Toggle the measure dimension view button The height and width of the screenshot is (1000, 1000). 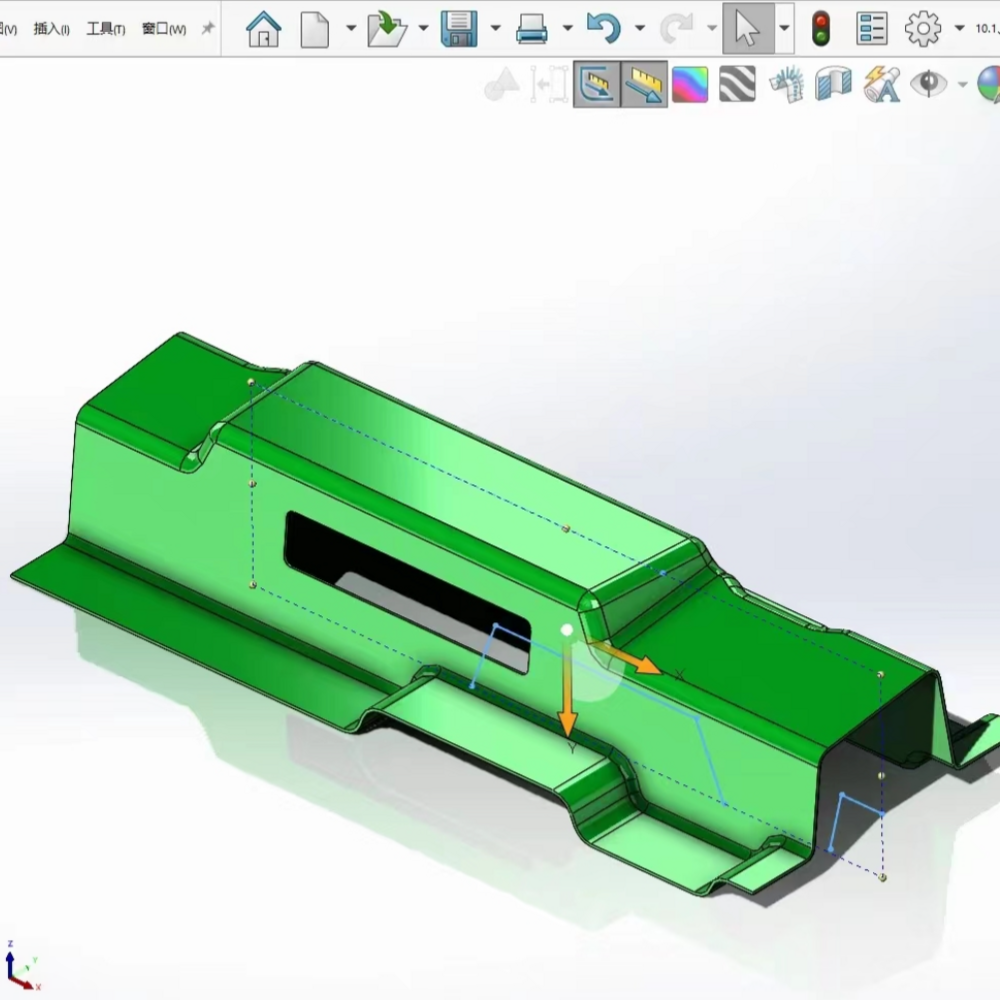pos(643,85)
